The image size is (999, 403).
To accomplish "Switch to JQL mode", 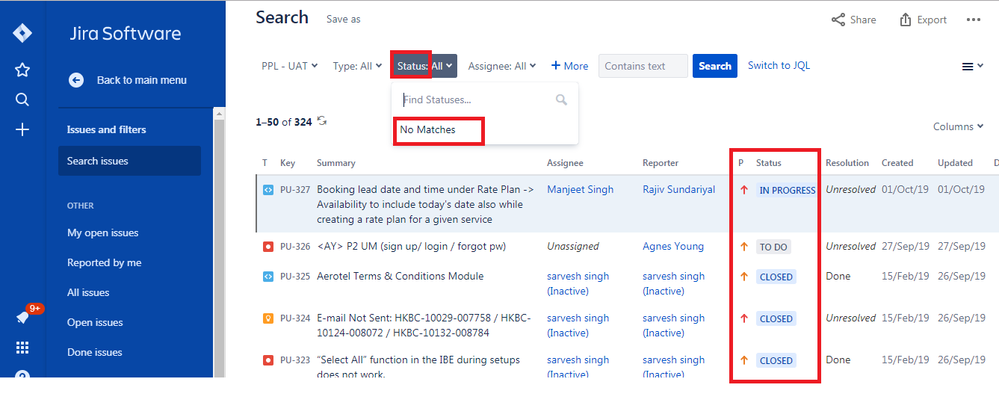I will (x=779, y=66).
